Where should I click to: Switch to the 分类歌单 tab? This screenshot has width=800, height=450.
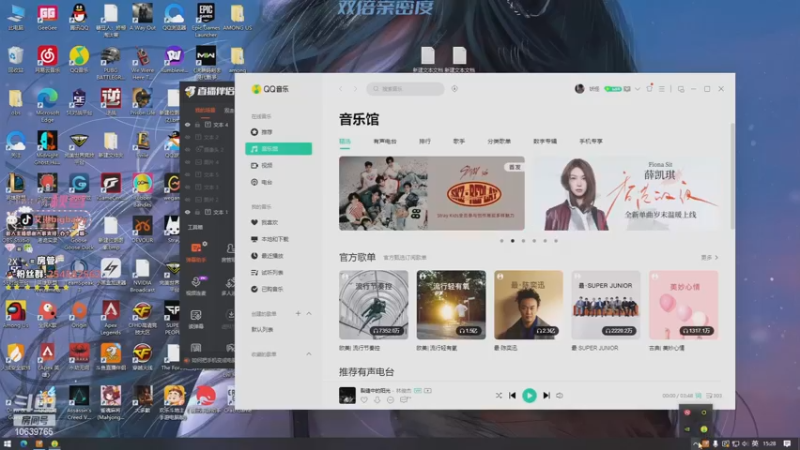(x=499, y=141)
